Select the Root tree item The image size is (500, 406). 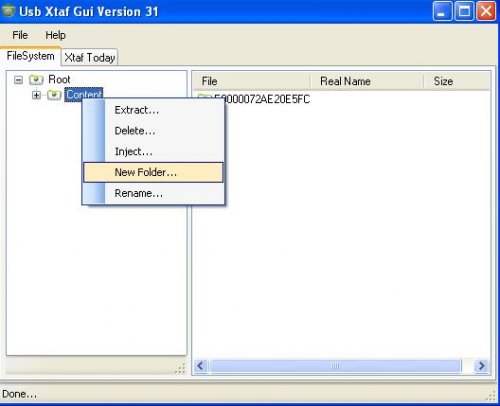point(59,79)
